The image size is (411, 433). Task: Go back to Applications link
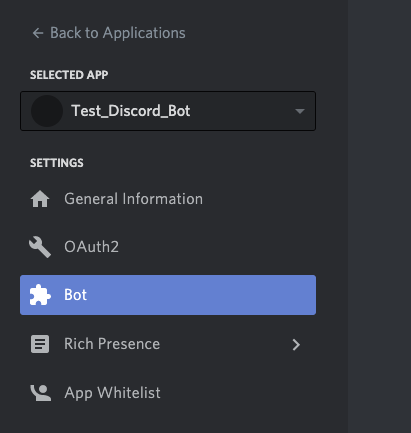(109, 33)
